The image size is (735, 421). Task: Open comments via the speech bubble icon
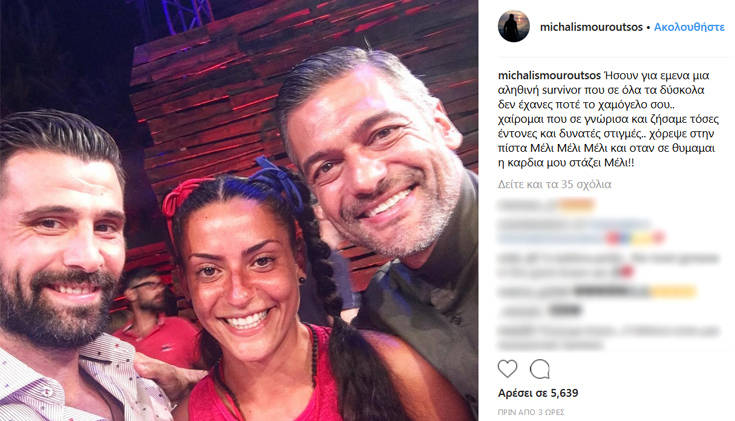coord(540,369)
